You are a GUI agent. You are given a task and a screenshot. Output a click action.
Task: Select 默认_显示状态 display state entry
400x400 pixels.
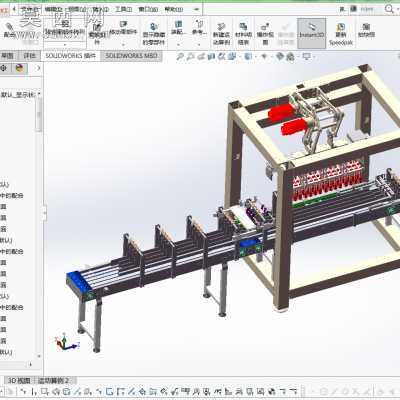(19, 95)
